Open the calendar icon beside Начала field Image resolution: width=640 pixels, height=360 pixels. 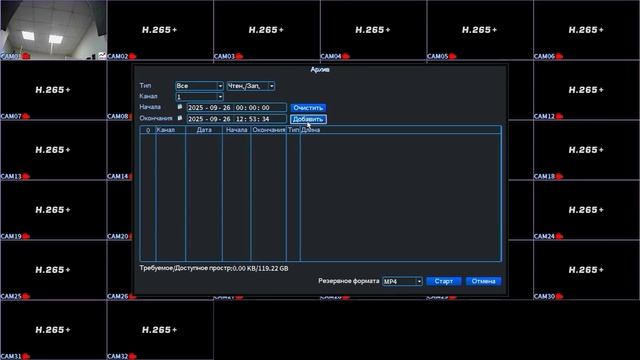tap(180, 107)
